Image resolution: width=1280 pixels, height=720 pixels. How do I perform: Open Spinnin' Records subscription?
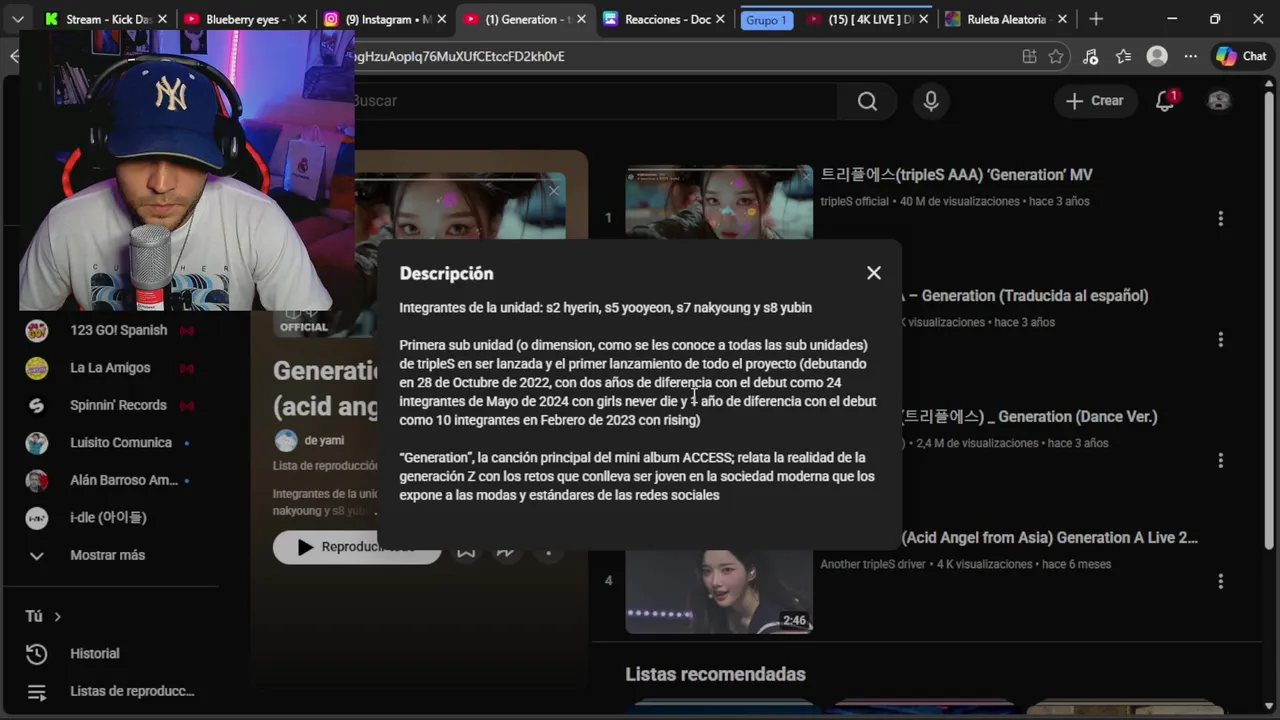[x=110, y=405]
